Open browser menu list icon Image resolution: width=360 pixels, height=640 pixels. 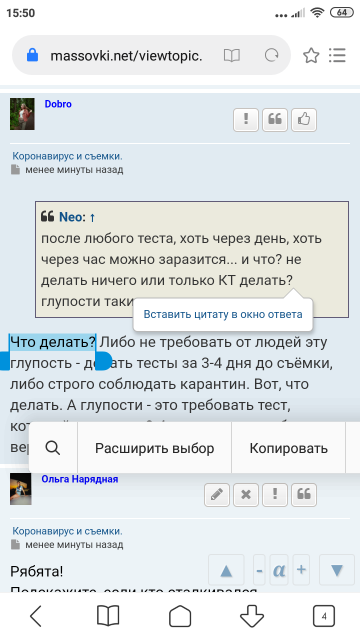click(337, 55)
